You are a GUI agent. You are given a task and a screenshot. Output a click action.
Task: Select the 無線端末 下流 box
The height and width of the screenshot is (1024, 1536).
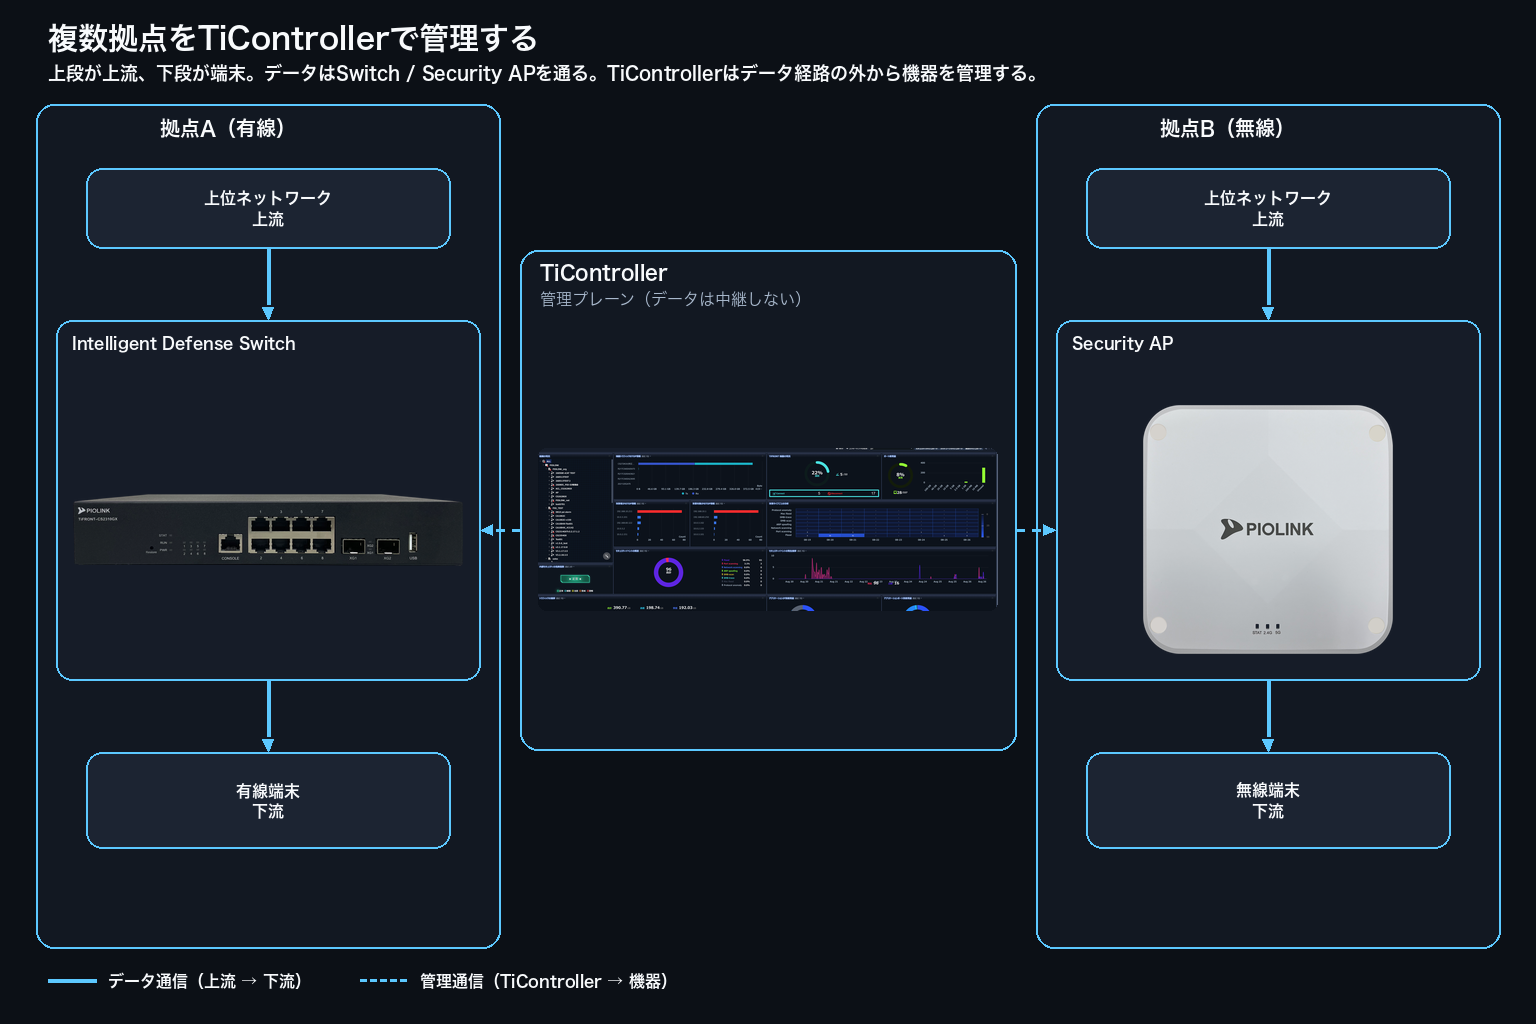1268,800
